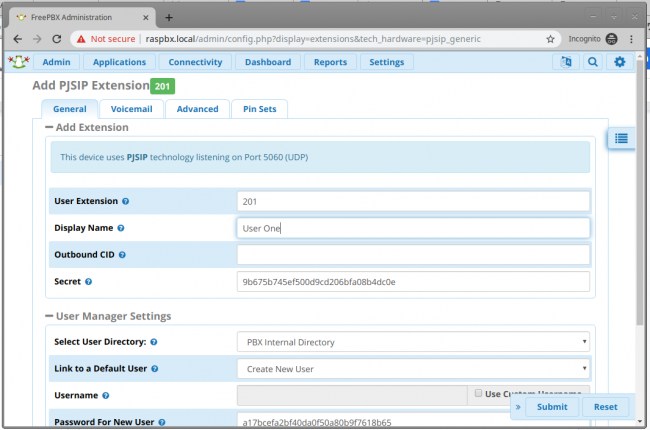Collapse the User Manager Settings section
The image size is (650, 430).
coord(49,316)
